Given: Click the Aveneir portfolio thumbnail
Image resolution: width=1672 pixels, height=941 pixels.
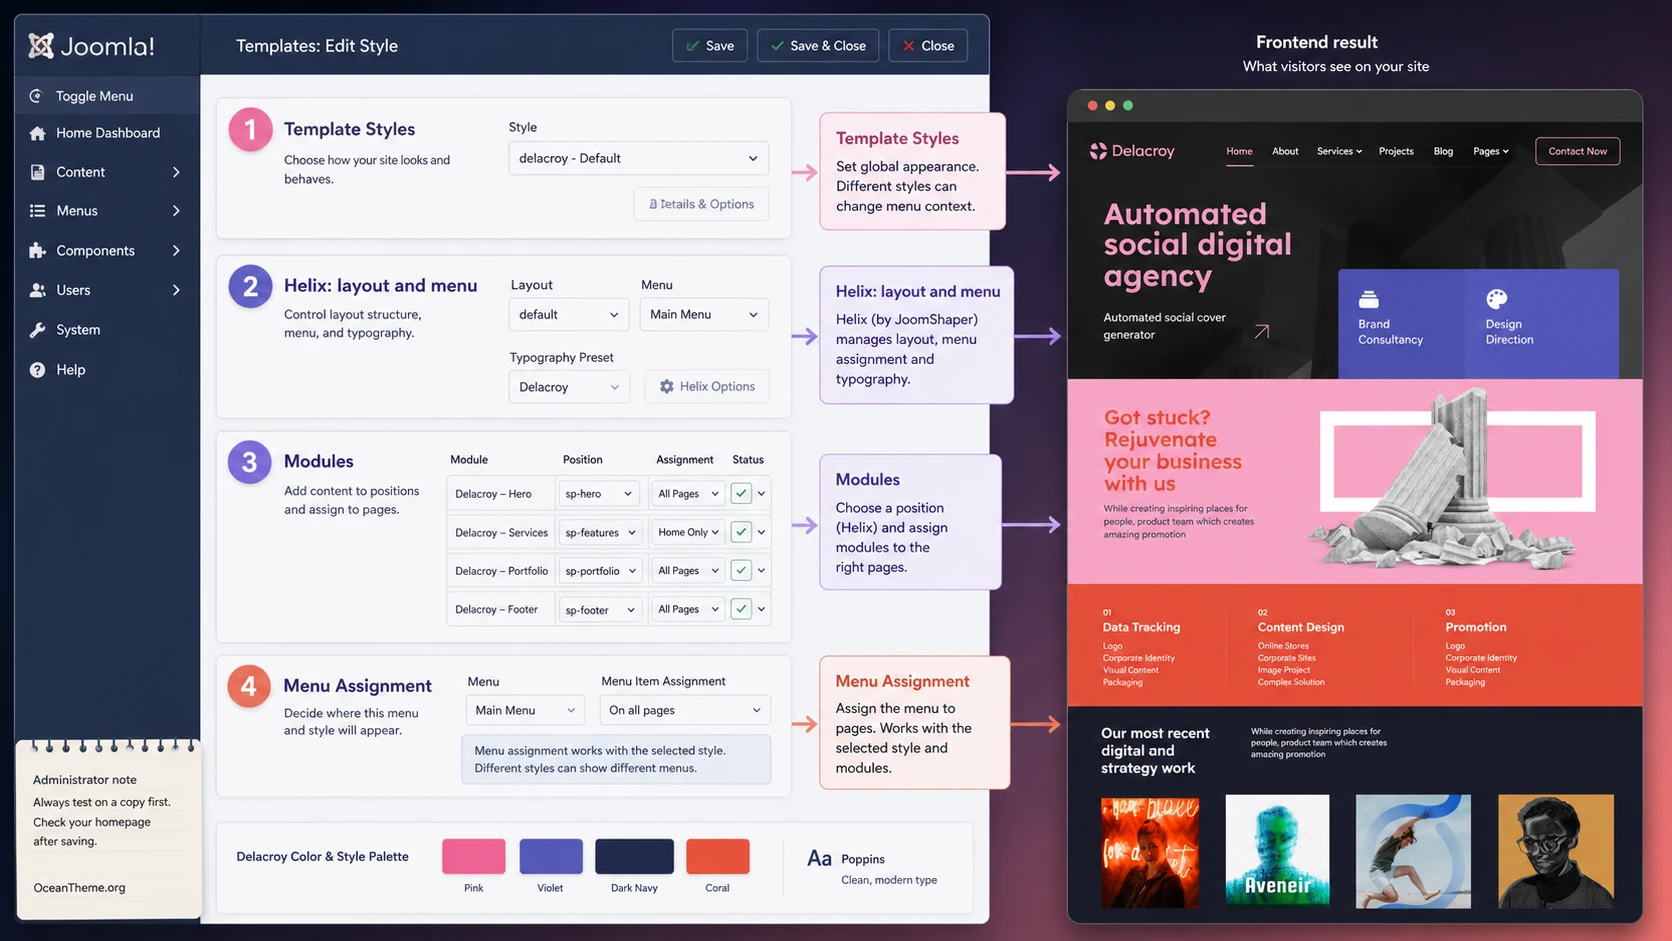Looking at the screenshot, I should tap(1277, 851).
